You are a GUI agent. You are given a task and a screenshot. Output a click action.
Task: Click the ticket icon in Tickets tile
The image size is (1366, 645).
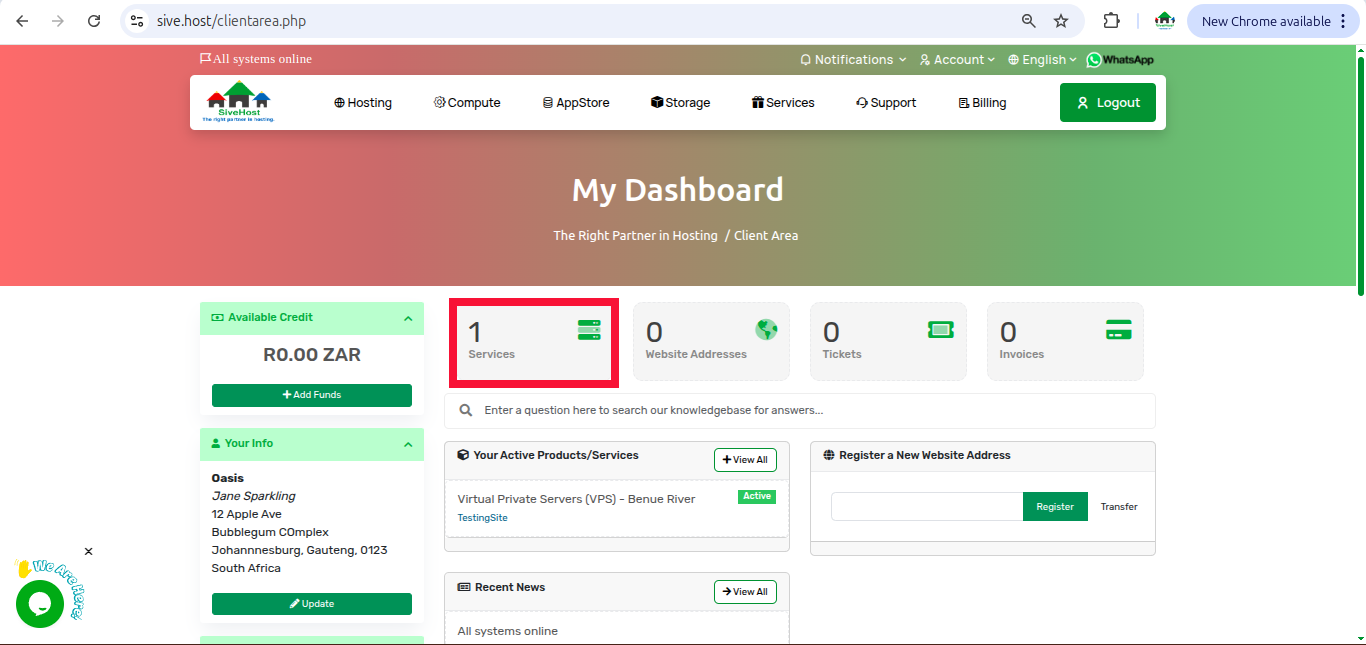[941, 330]
